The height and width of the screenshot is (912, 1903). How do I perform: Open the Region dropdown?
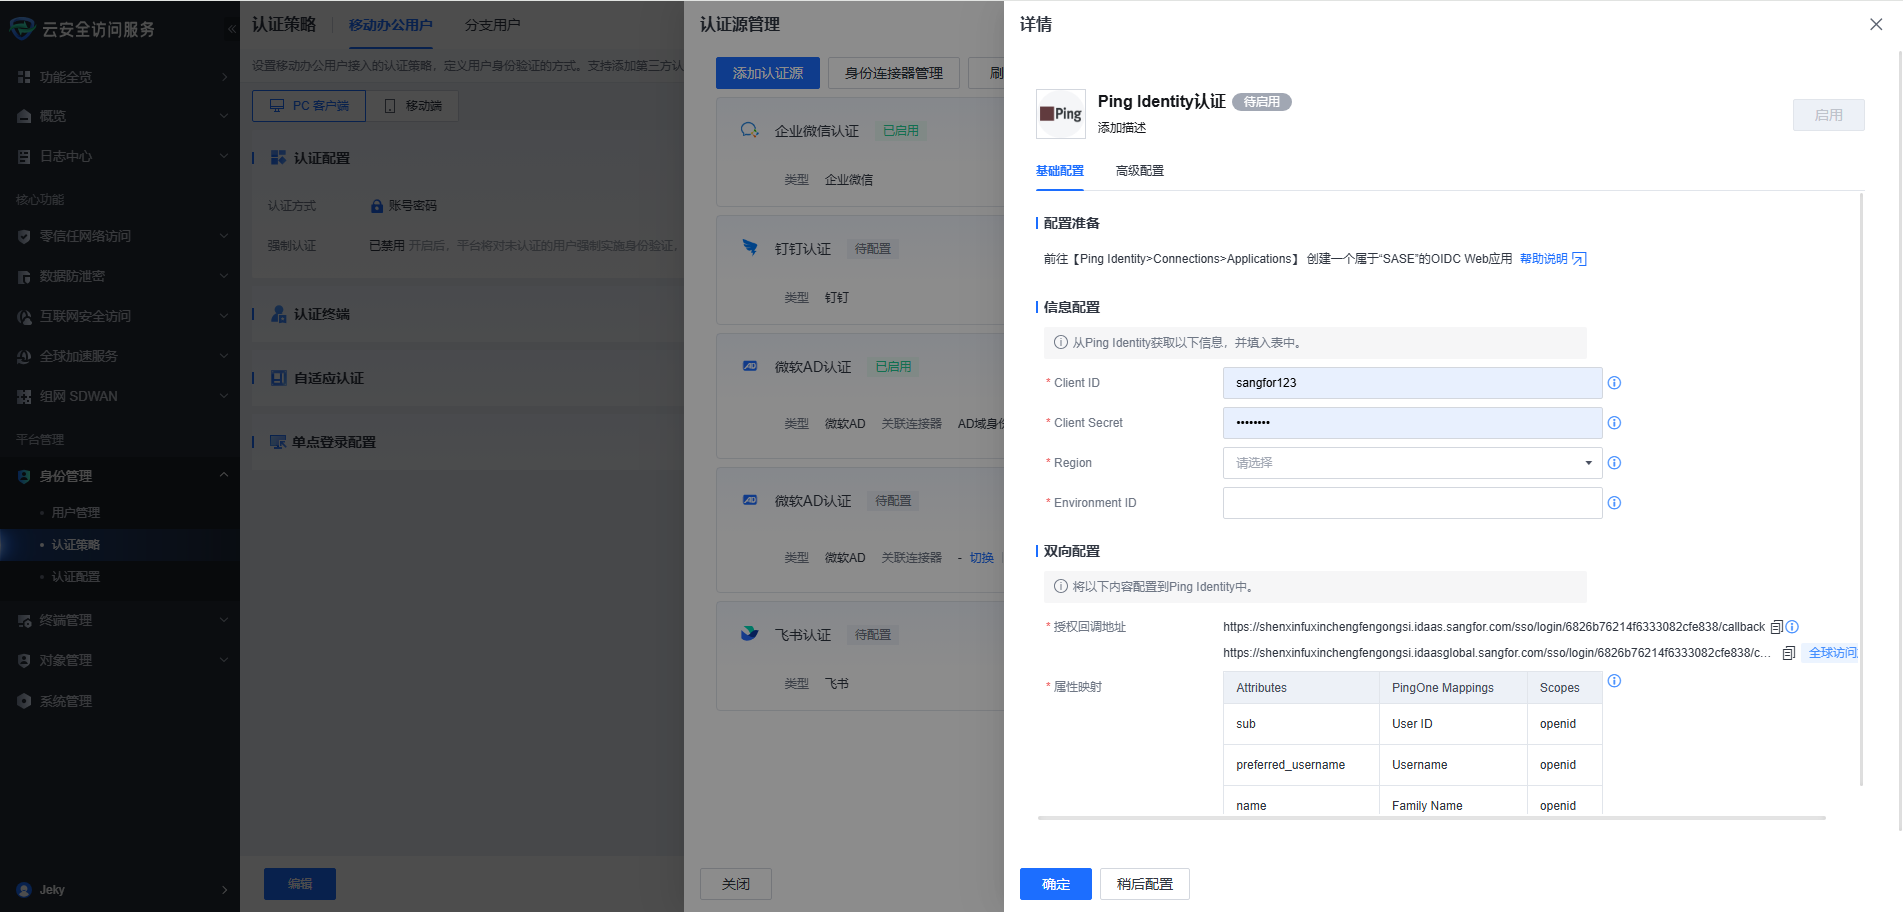[1411, 463]
